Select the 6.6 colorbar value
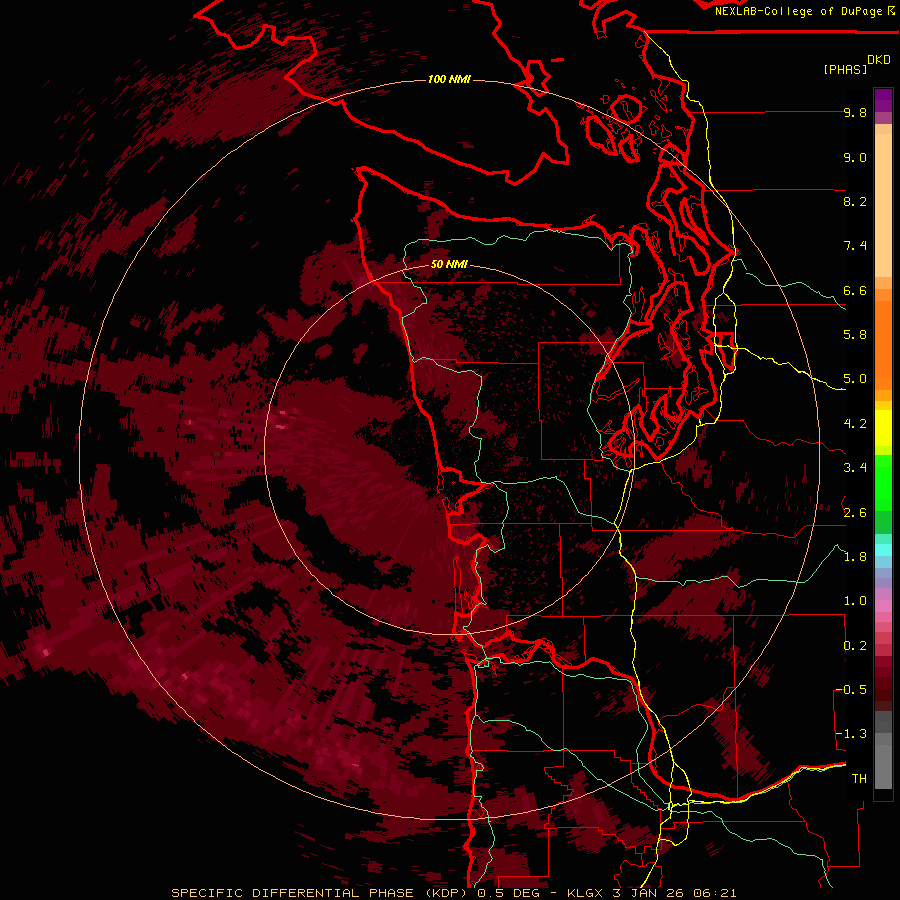The image size is (900, 900). (x=855, y=290)
